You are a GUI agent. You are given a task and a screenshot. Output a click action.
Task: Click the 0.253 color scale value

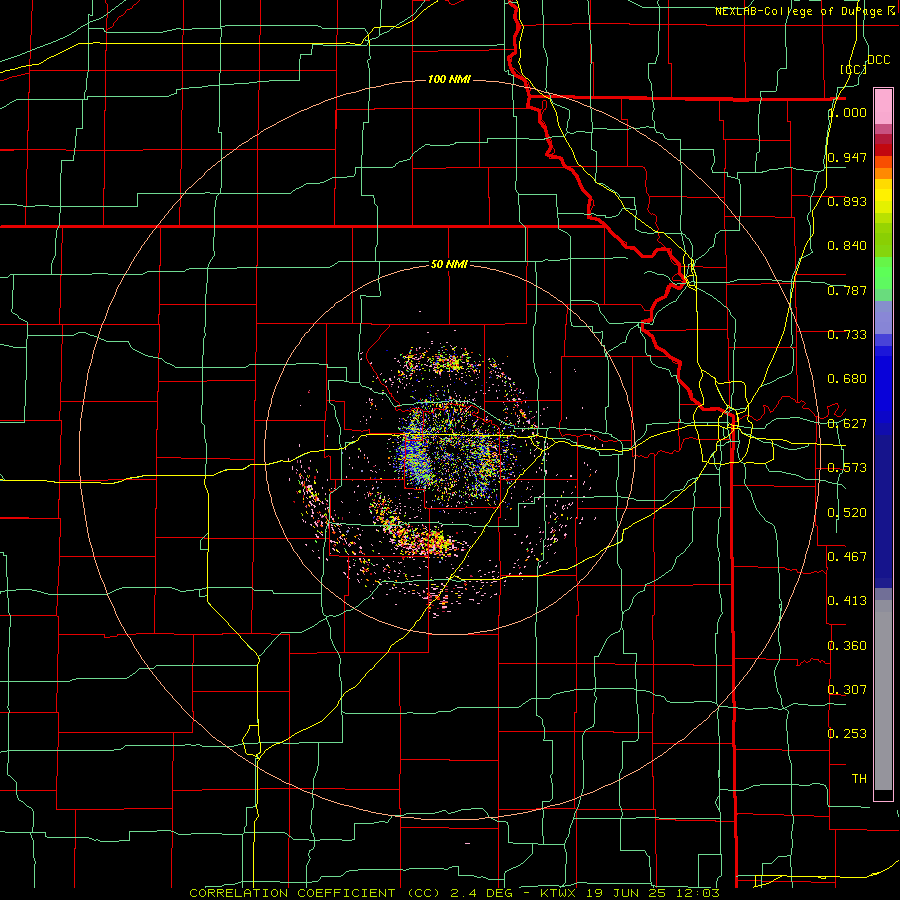coord(847,734)
